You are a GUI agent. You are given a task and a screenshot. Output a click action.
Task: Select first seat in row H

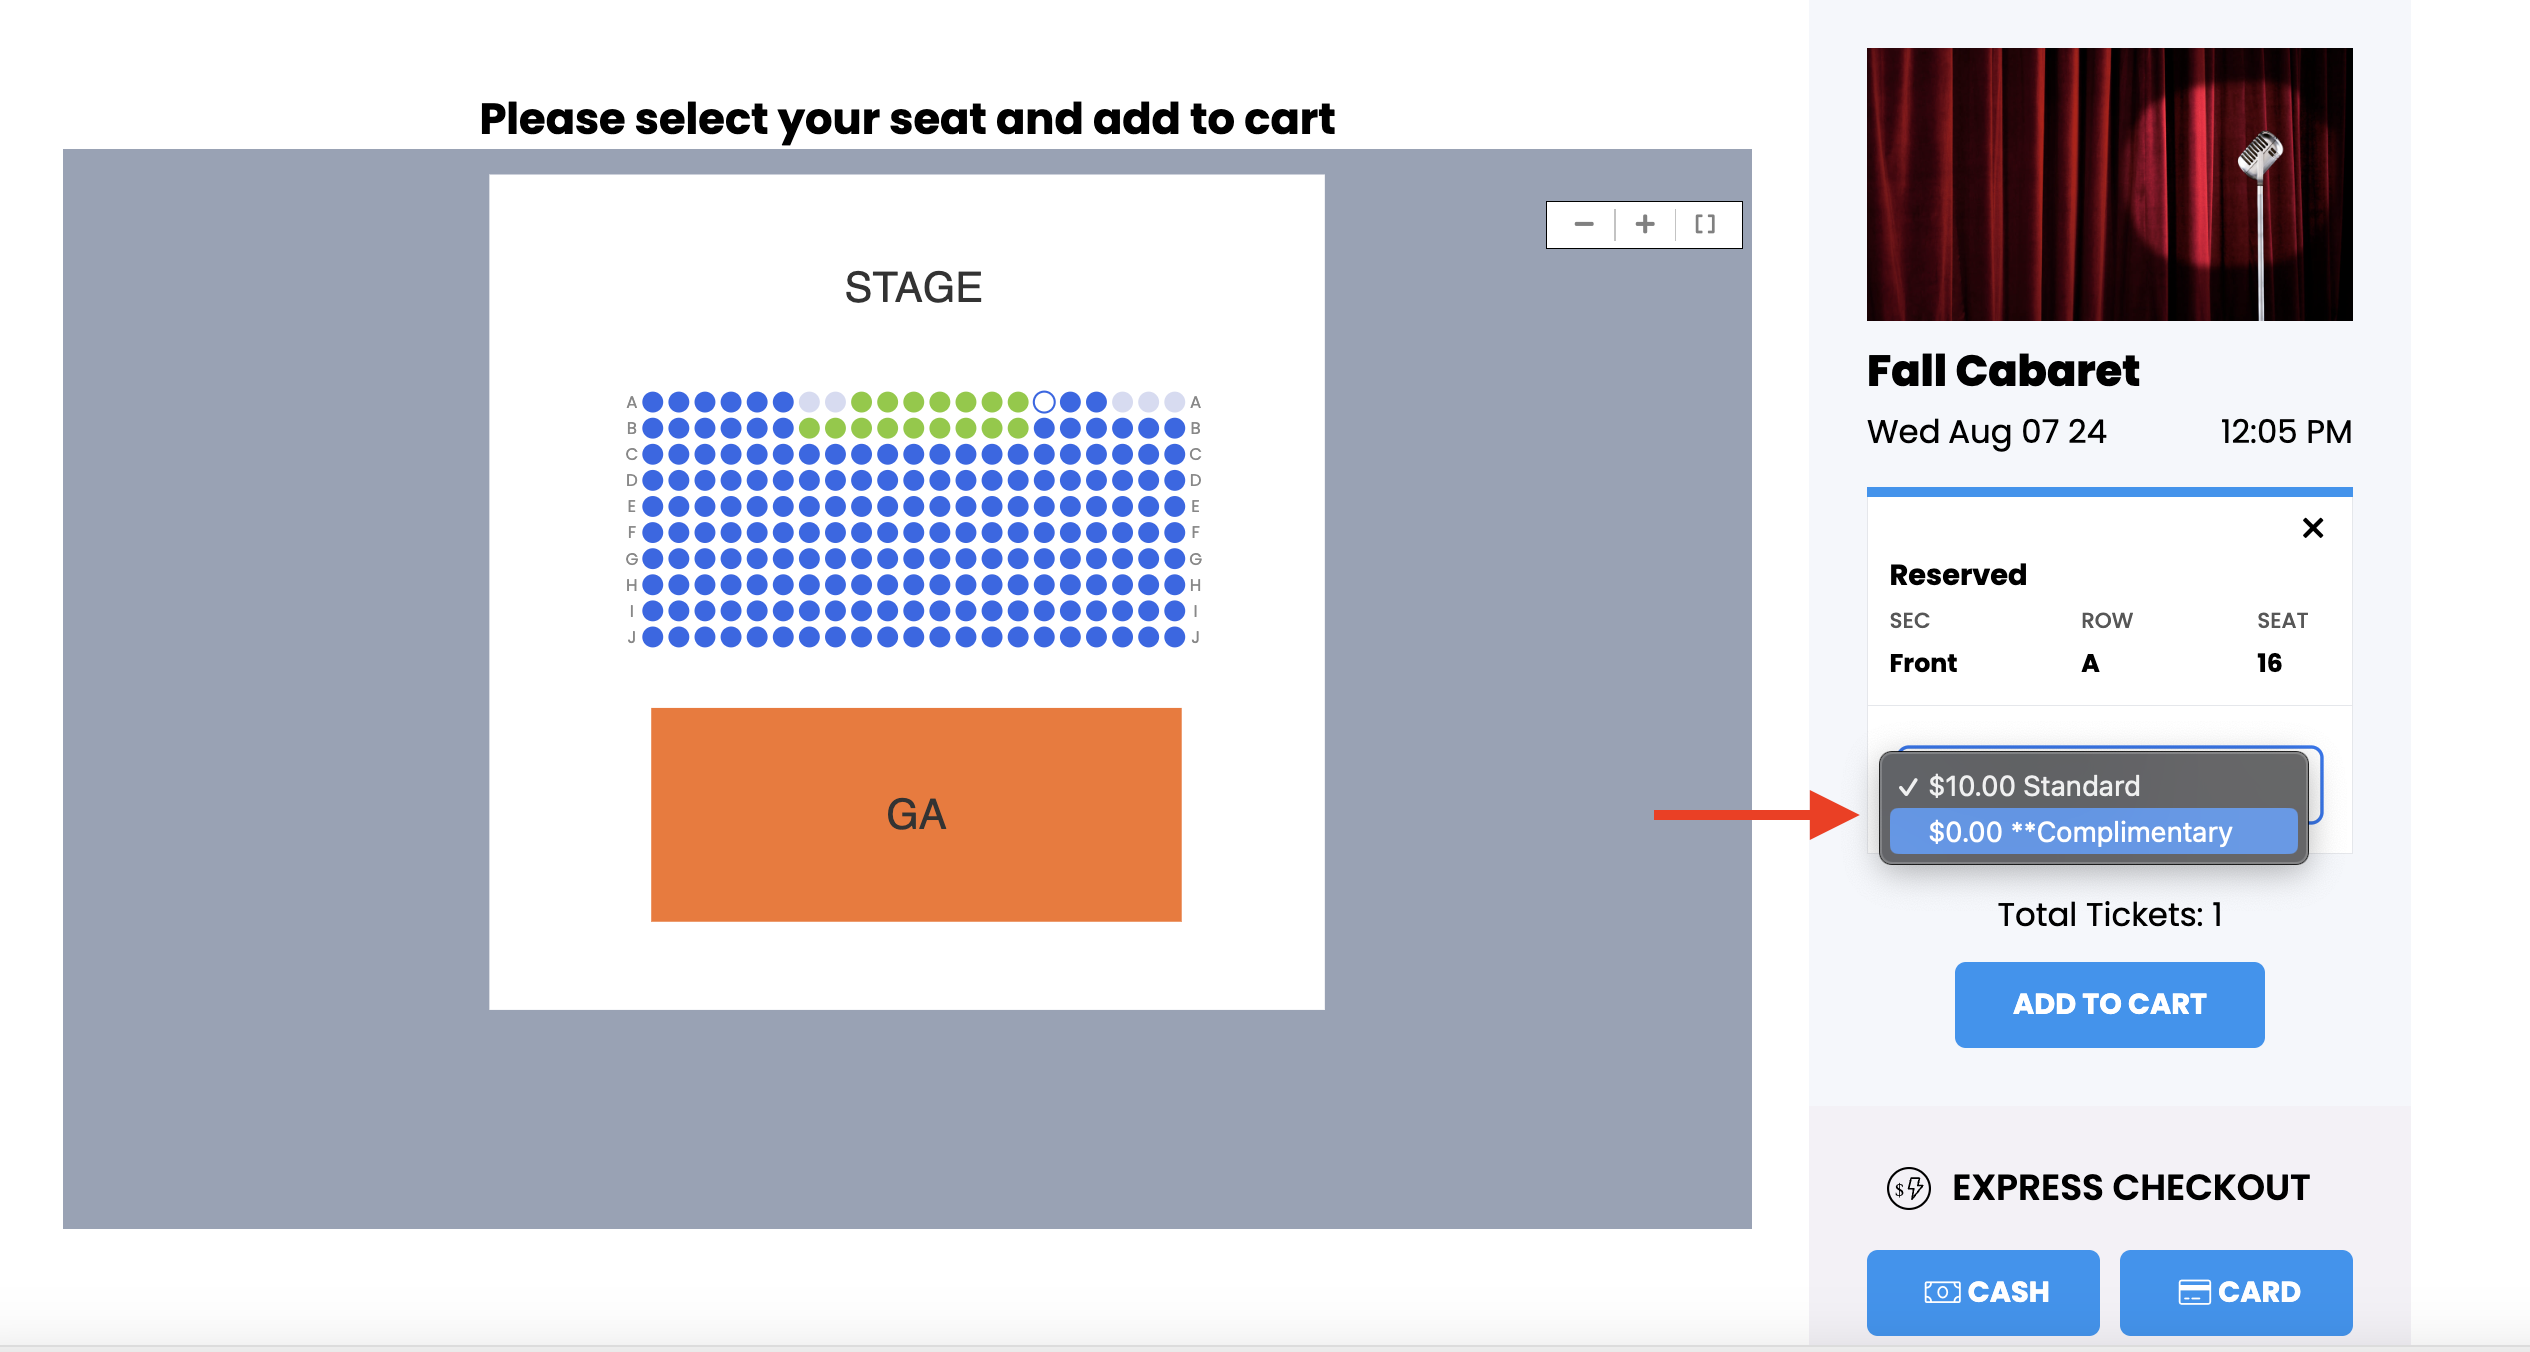pyautogui.click(x=653, y=584)
